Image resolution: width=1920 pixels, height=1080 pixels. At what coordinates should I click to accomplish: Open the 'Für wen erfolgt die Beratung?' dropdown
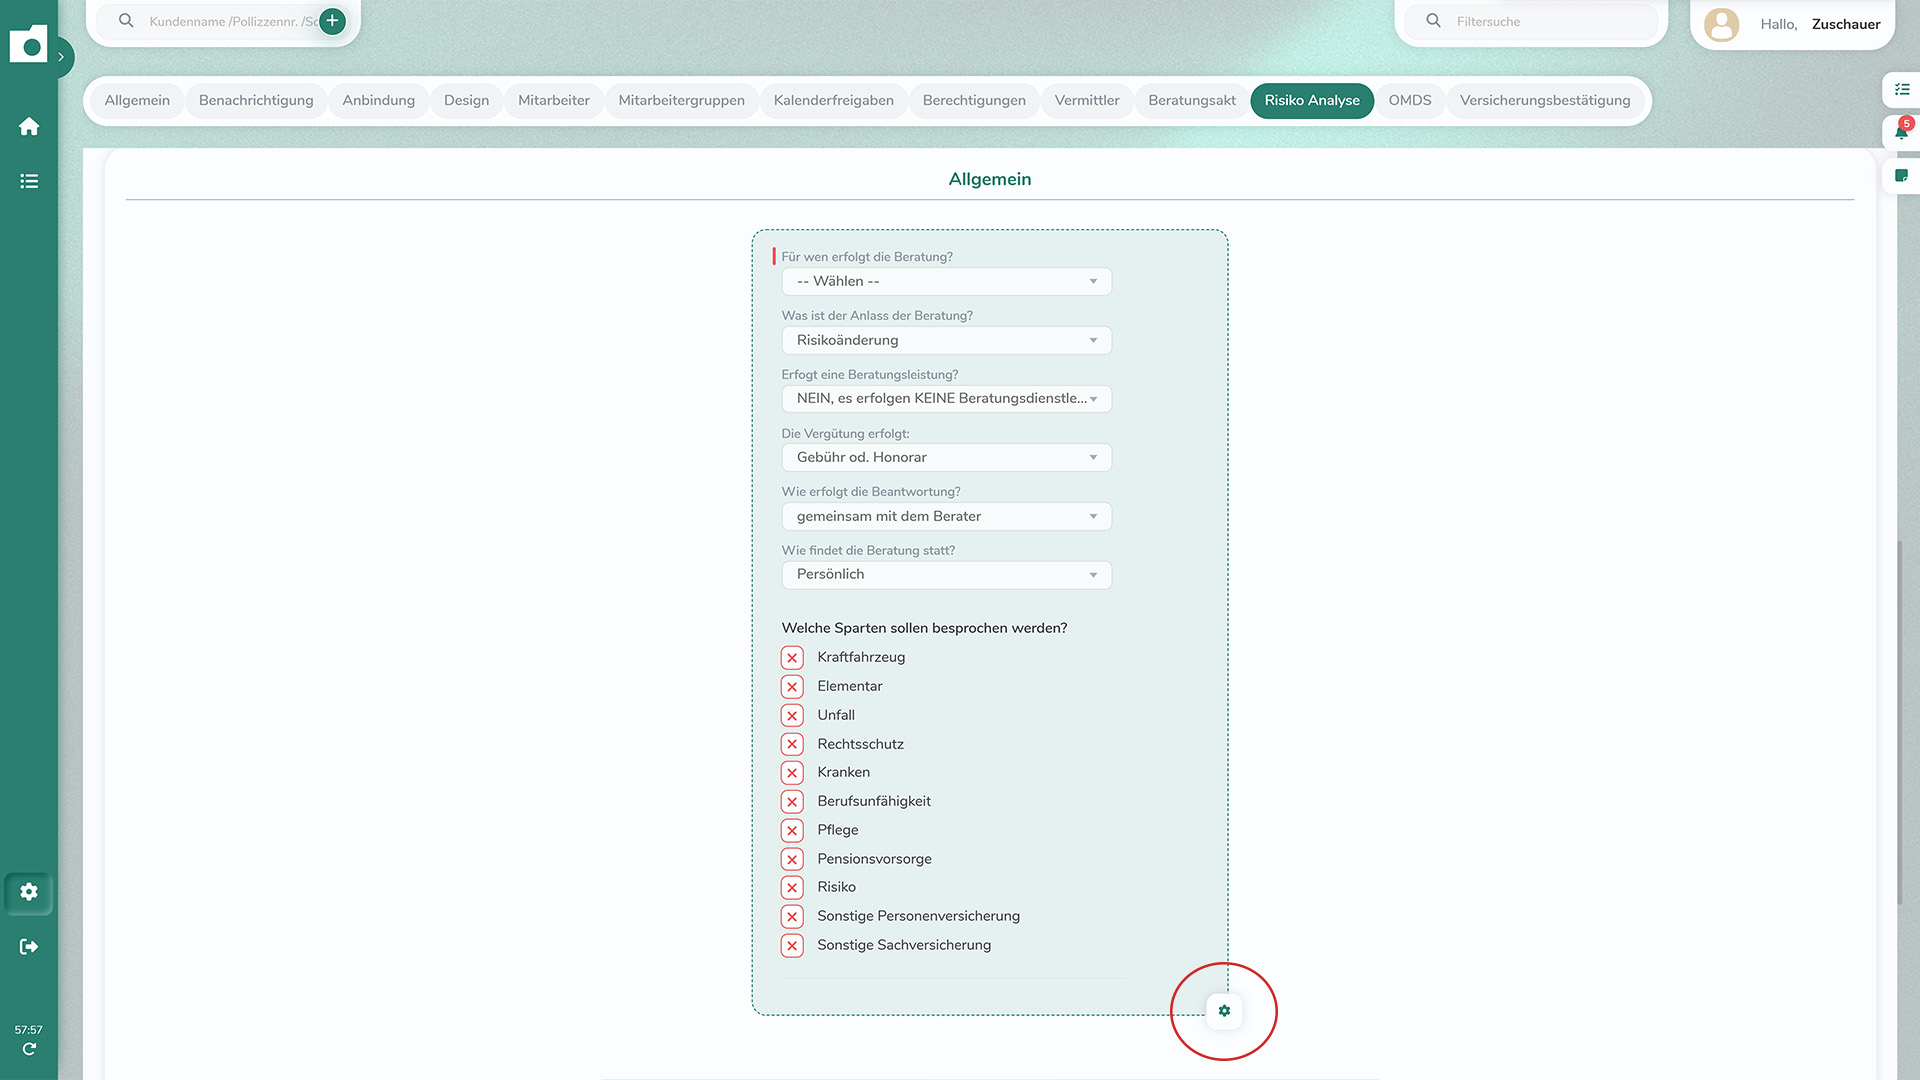click(x=946, y=281)
